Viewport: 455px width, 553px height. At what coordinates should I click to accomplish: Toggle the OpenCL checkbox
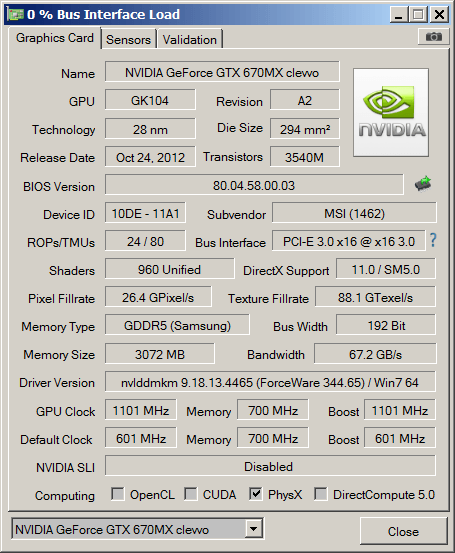click(x=117, y=494)
